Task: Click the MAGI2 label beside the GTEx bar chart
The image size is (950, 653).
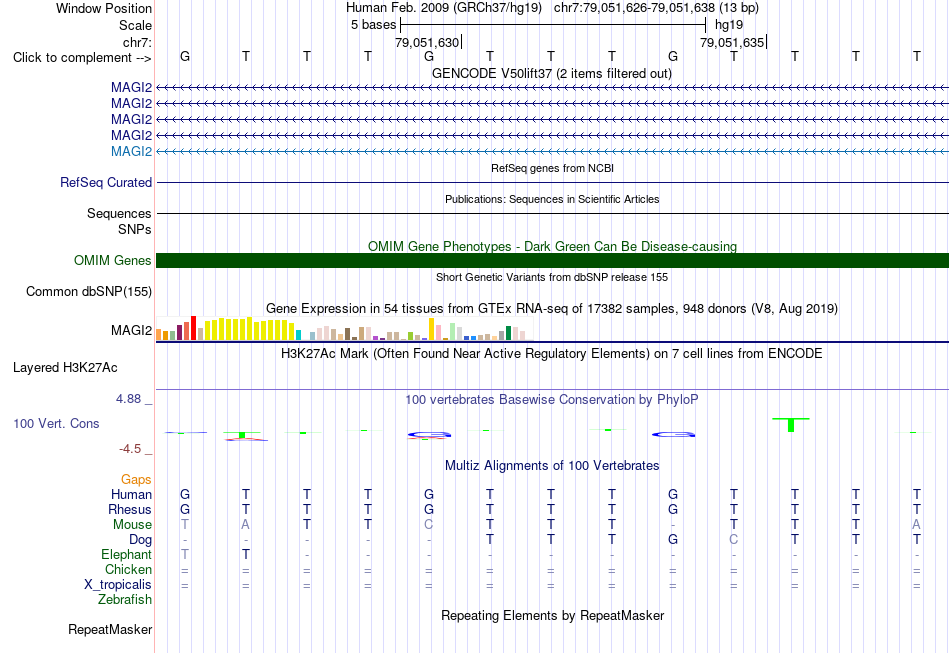Action: coord(131,330)
